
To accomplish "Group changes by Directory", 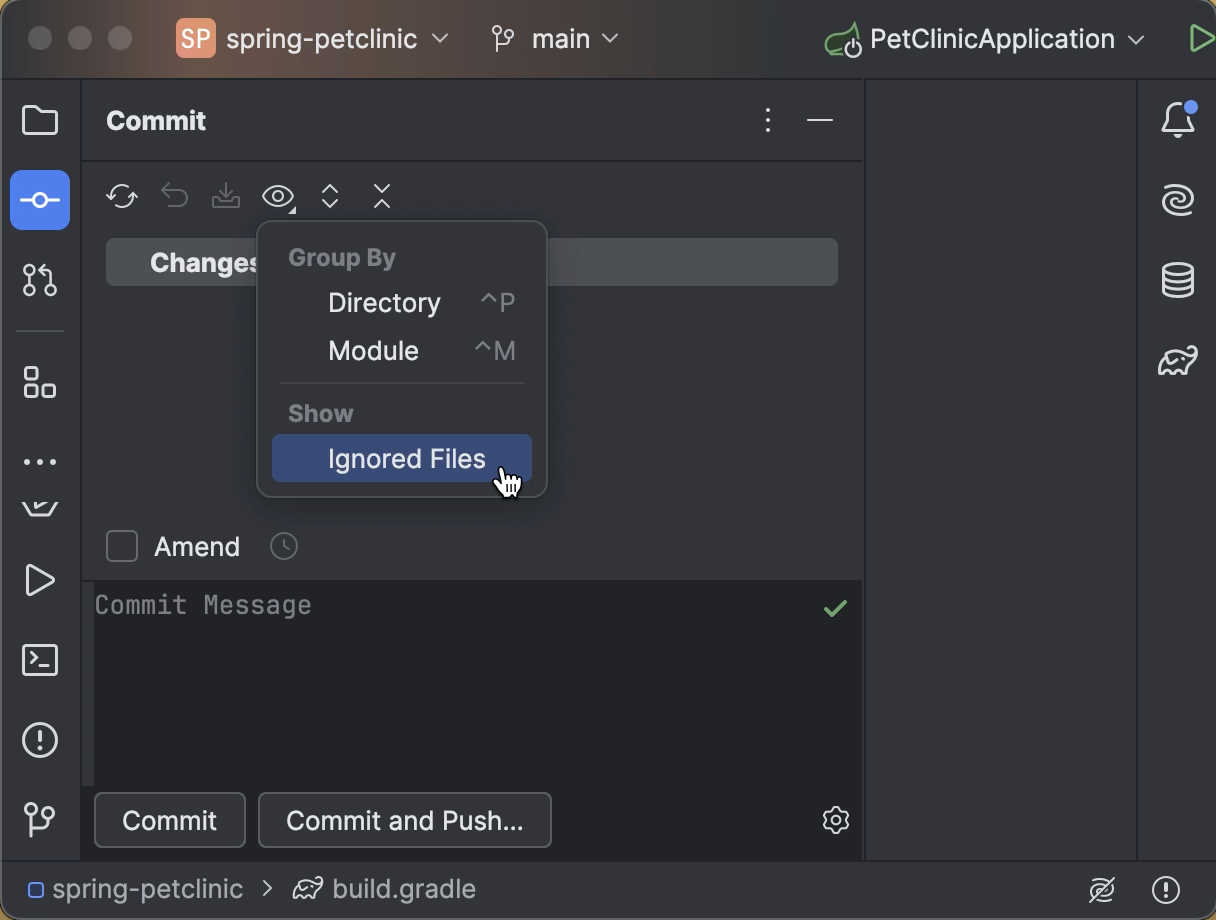I will pos(384,303).
